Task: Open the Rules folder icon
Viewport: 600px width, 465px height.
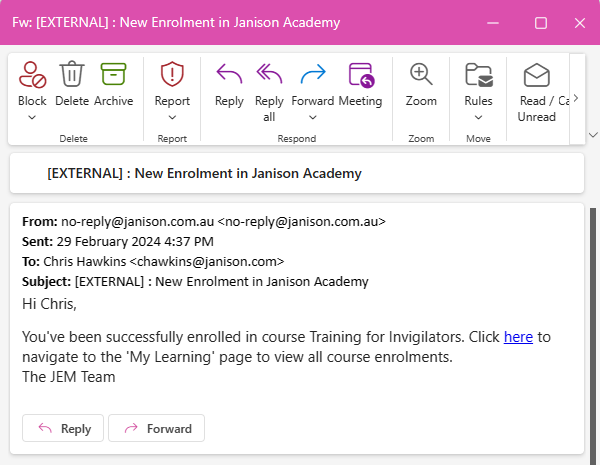Action: [478, 76]
